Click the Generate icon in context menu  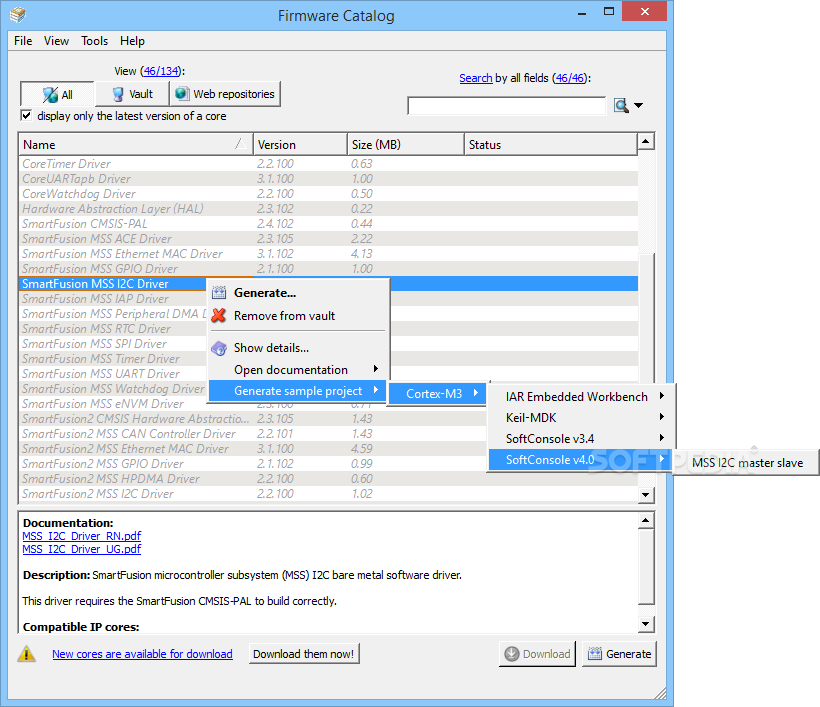219,293
